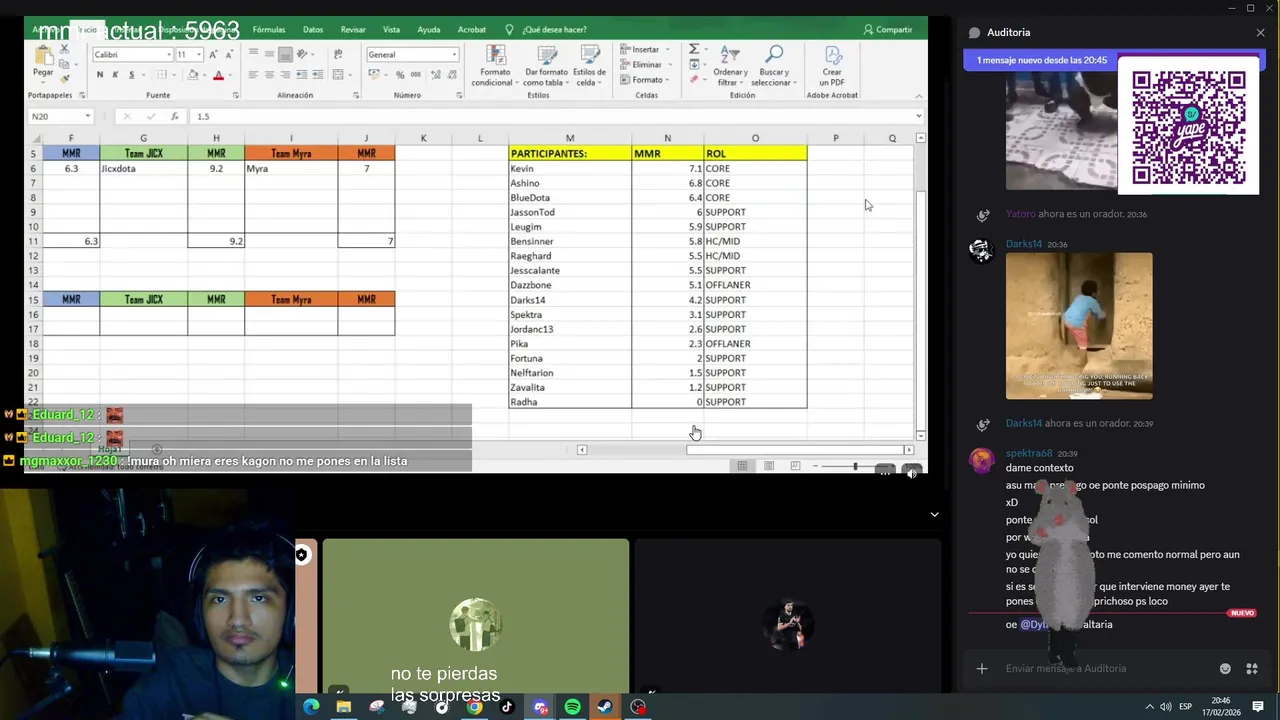
Task: Click ¿Qué desea hacer? search box
Action: point(554,30)
